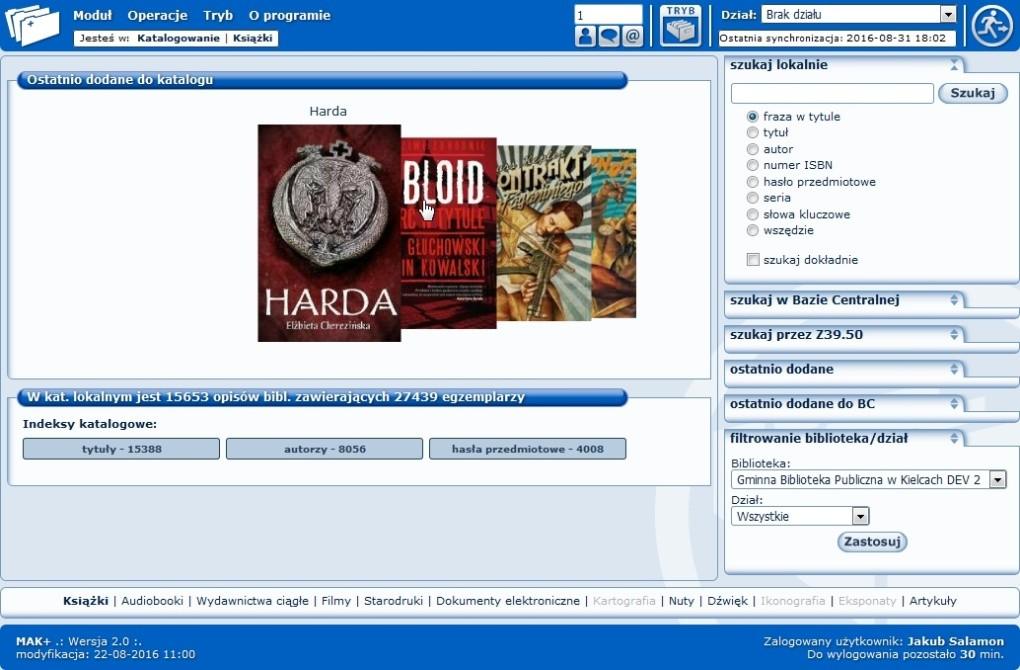Click the MAK+ folders logo icon
The image size is (1020, 670).
click(x=32, y=25)
